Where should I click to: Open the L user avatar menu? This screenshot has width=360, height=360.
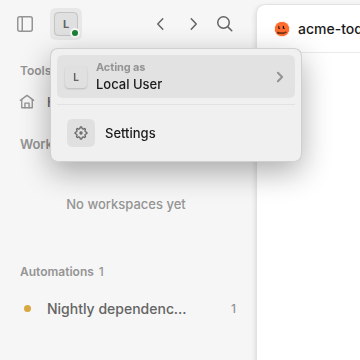pyautogui.click(x=66, y=24)
